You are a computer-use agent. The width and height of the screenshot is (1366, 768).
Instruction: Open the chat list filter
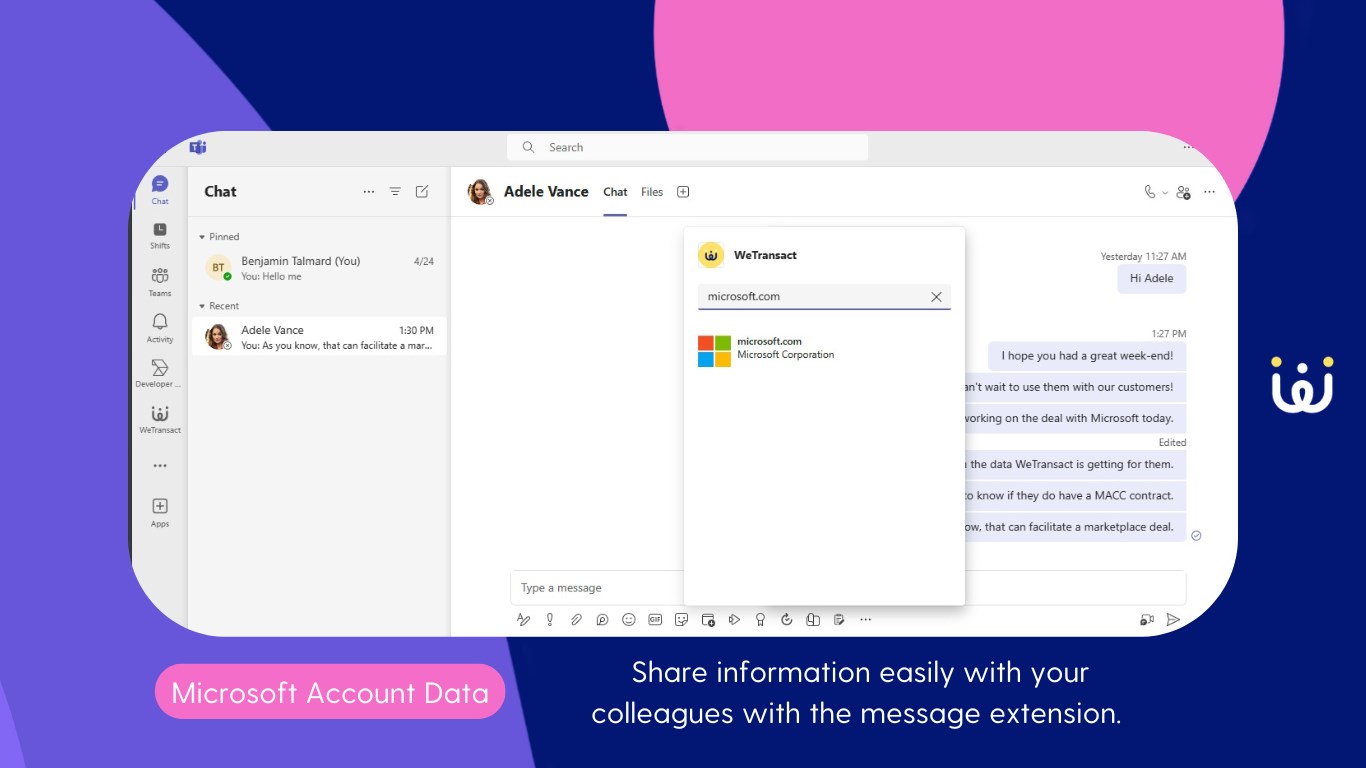click(395, 192)
